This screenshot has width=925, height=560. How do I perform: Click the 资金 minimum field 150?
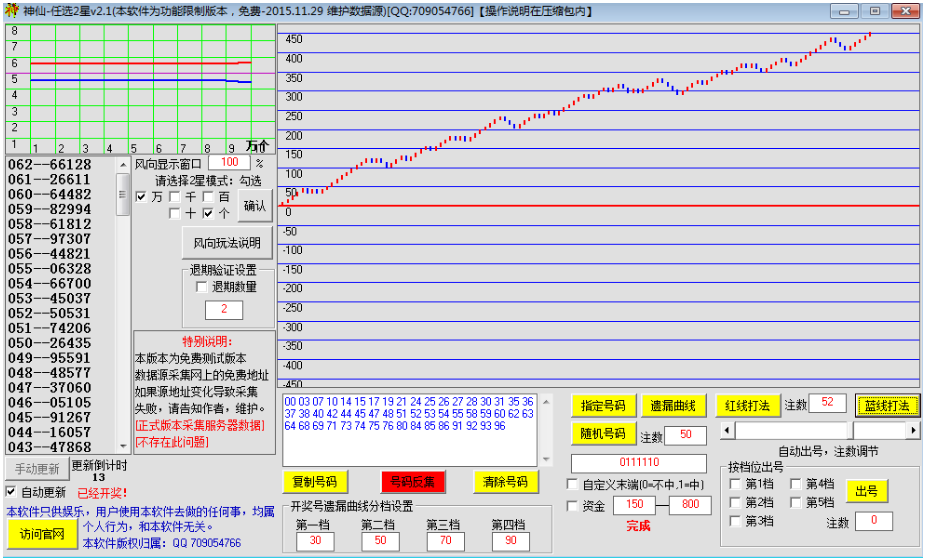pyautogui.click(x=635, y=505)
